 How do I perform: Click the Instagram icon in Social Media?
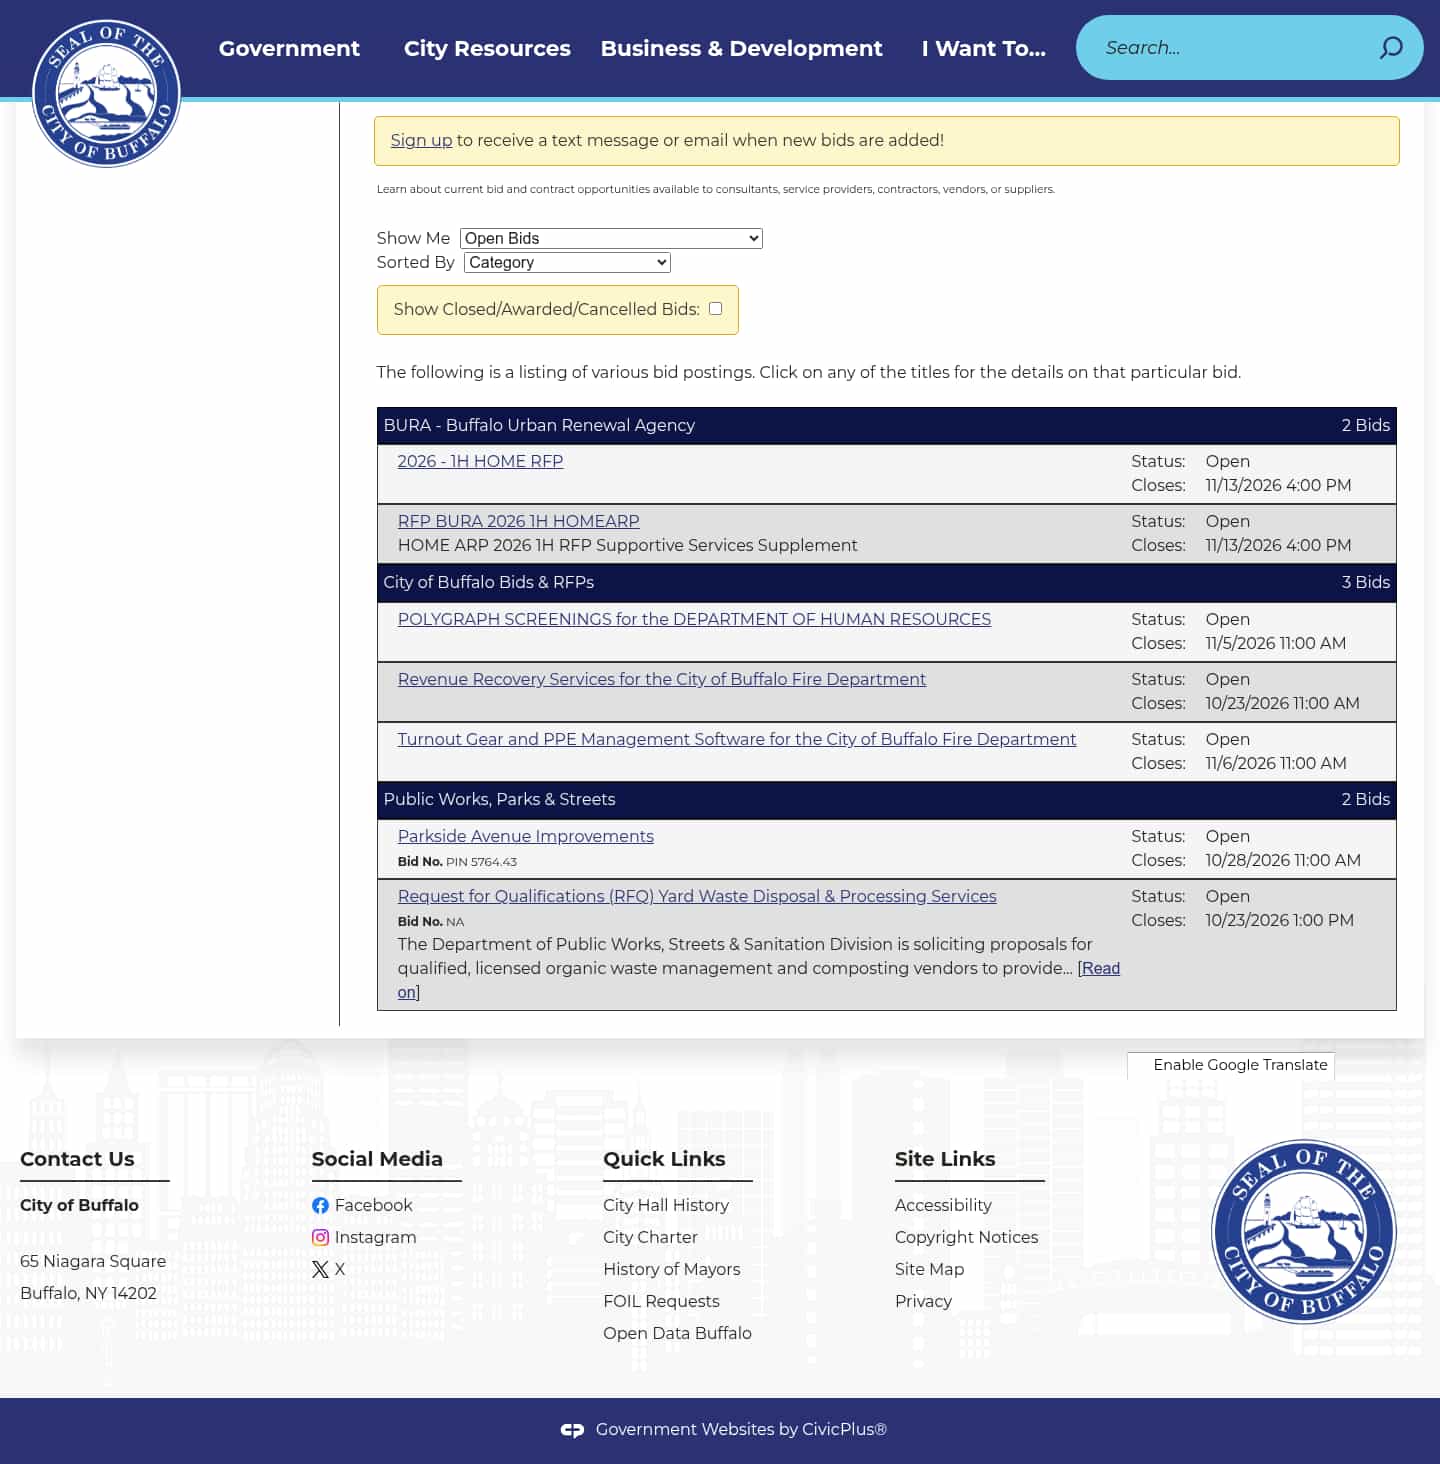pos(320,1238)
